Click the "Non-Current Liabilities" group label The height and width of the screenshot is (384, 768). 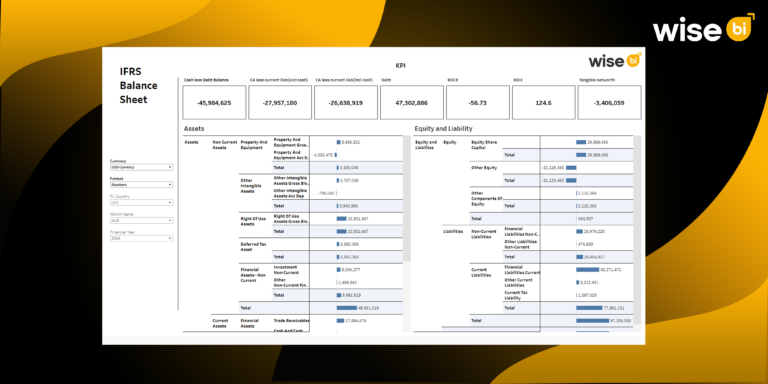click(x=483, y=234)
